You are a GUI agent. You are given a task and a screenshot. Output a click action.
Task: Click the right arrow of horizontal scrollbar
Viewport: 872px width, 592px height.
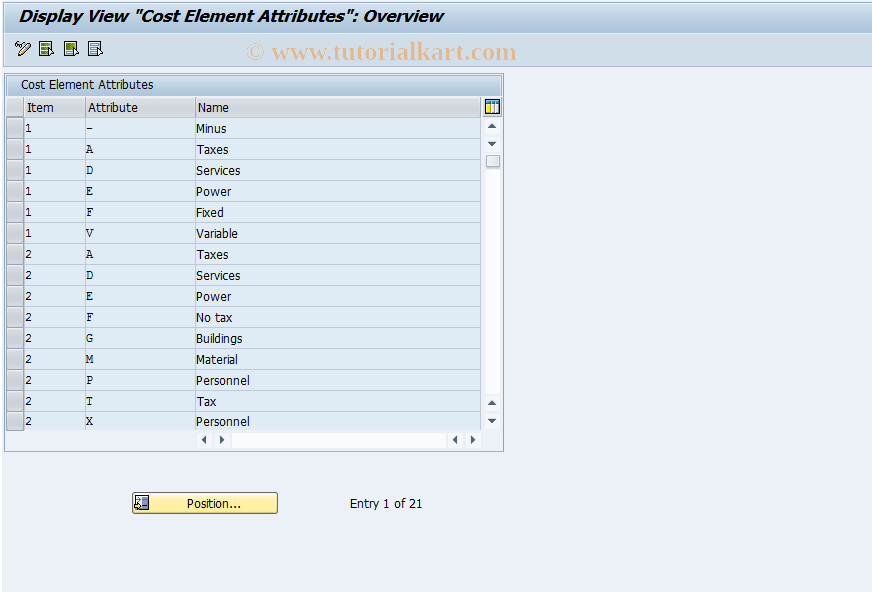click(x=472, y=439)
